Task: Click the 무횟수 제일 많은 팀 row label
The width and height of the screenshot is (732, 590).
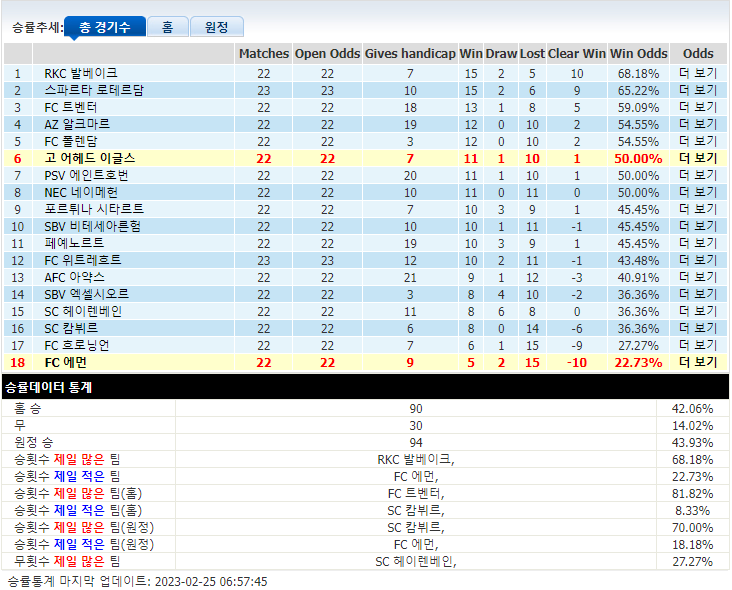Action: click(x=67, y=561)
